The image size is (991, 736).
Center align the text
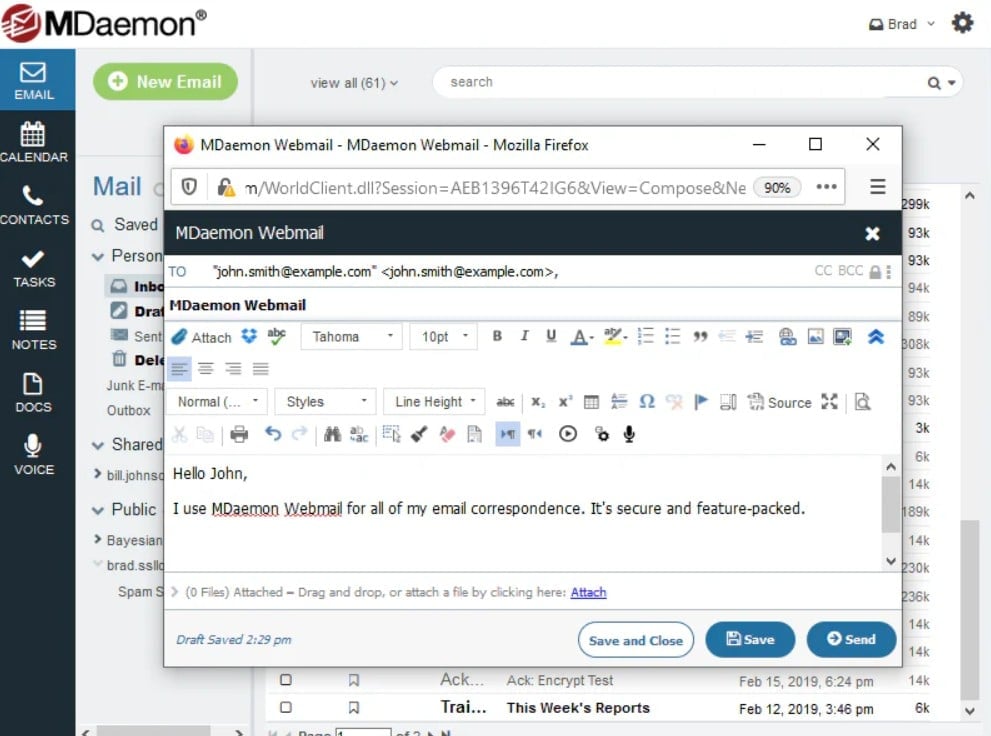(206, 368)
